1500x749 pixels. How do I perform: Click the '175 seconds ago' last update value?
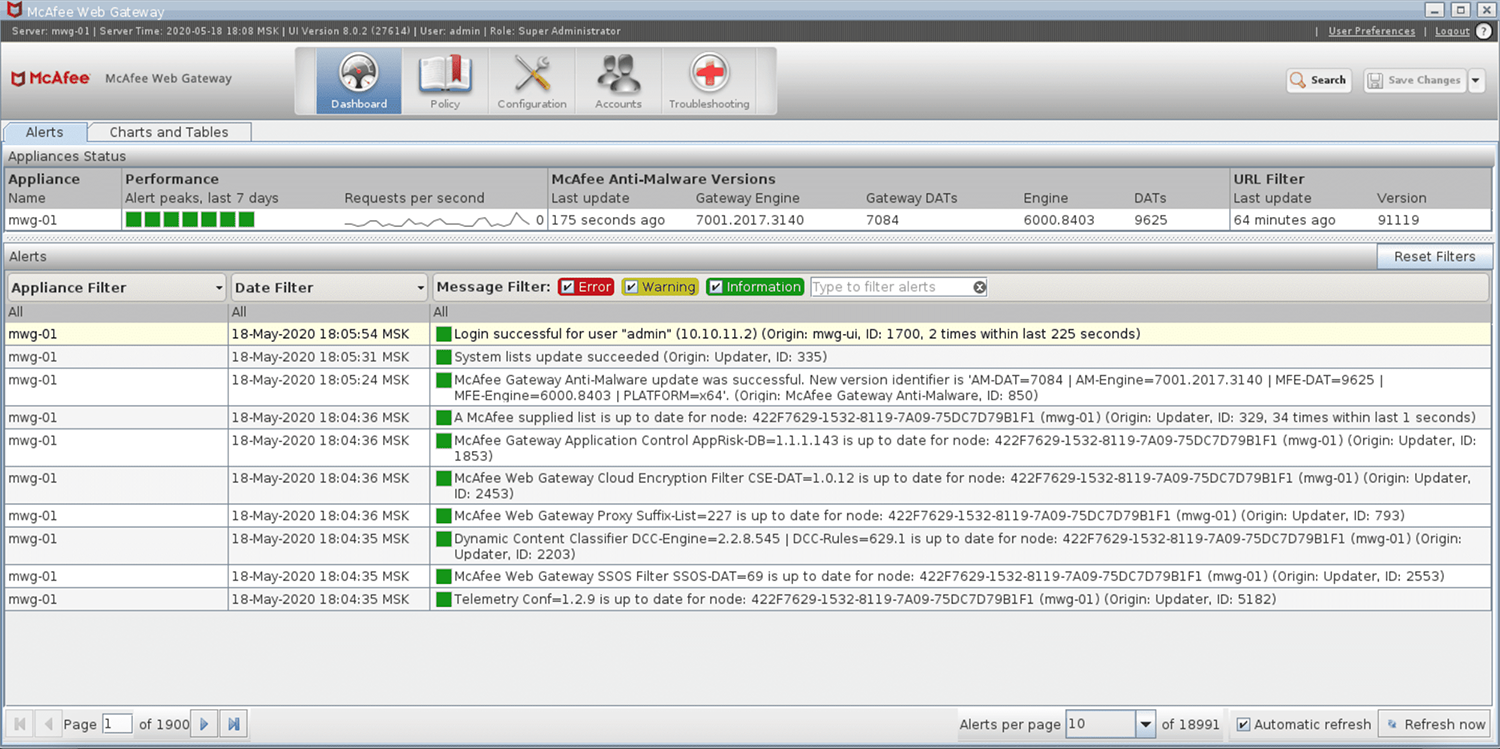click(608, 220)
